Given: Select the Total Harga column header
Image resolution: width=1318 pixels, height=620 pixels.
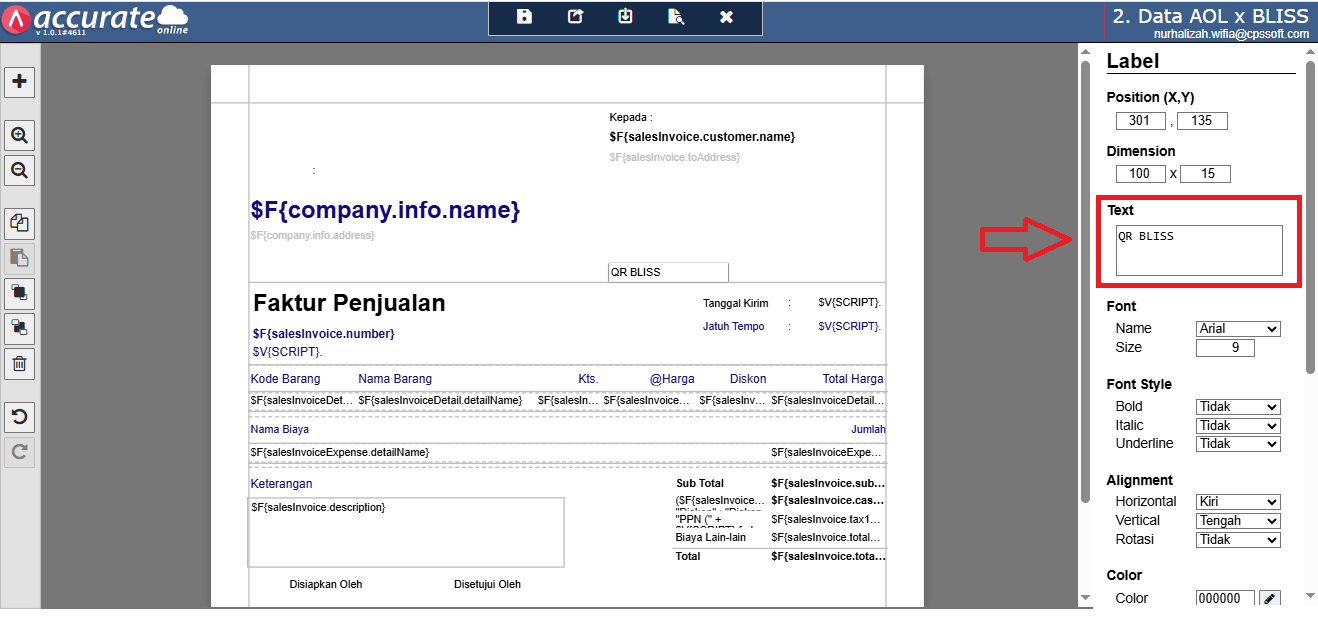Looking at the screenshot, I should point(853,379).
